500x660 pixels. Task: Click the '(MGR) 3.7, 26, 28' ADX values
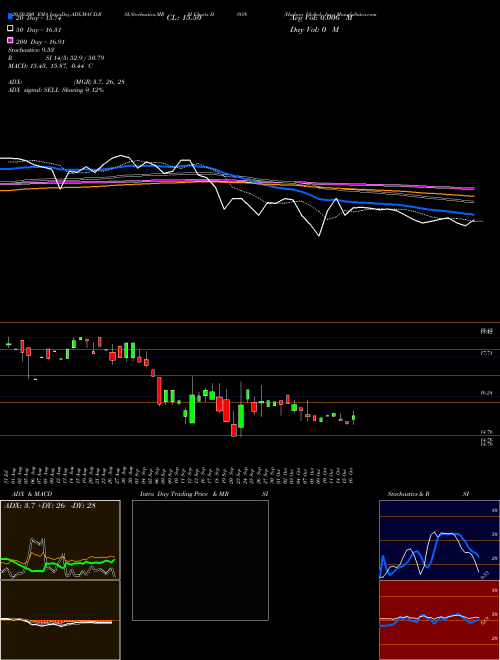click(x=99, y=82)
